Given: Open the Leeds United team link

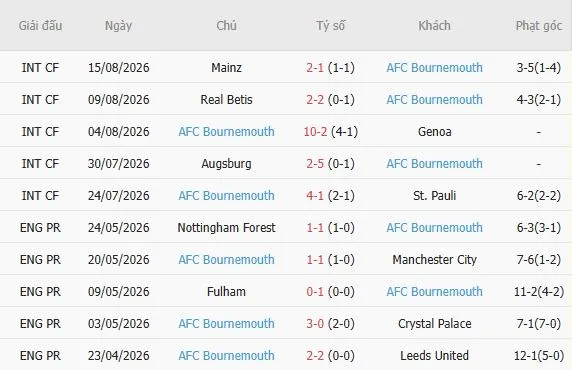Looking at the screenshot, I should (x=434, y=355).
